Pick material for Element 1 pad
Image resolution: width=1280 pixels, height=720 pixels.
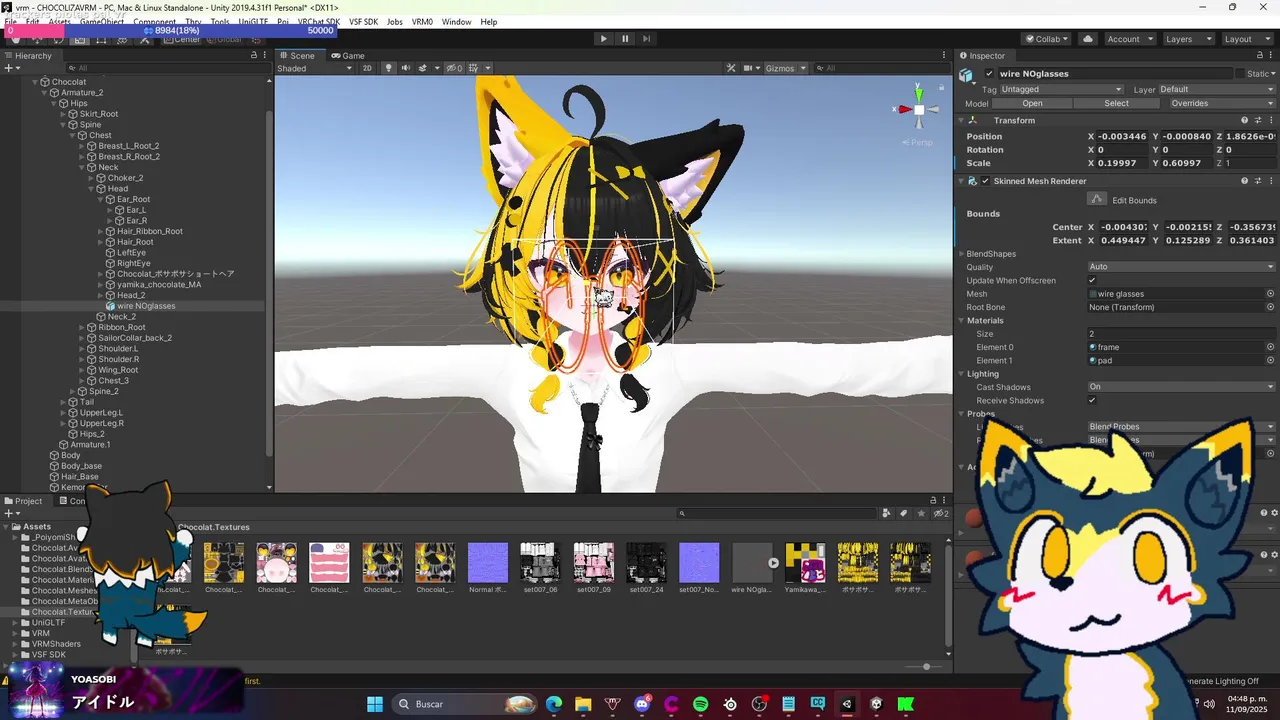(1271, 360)
